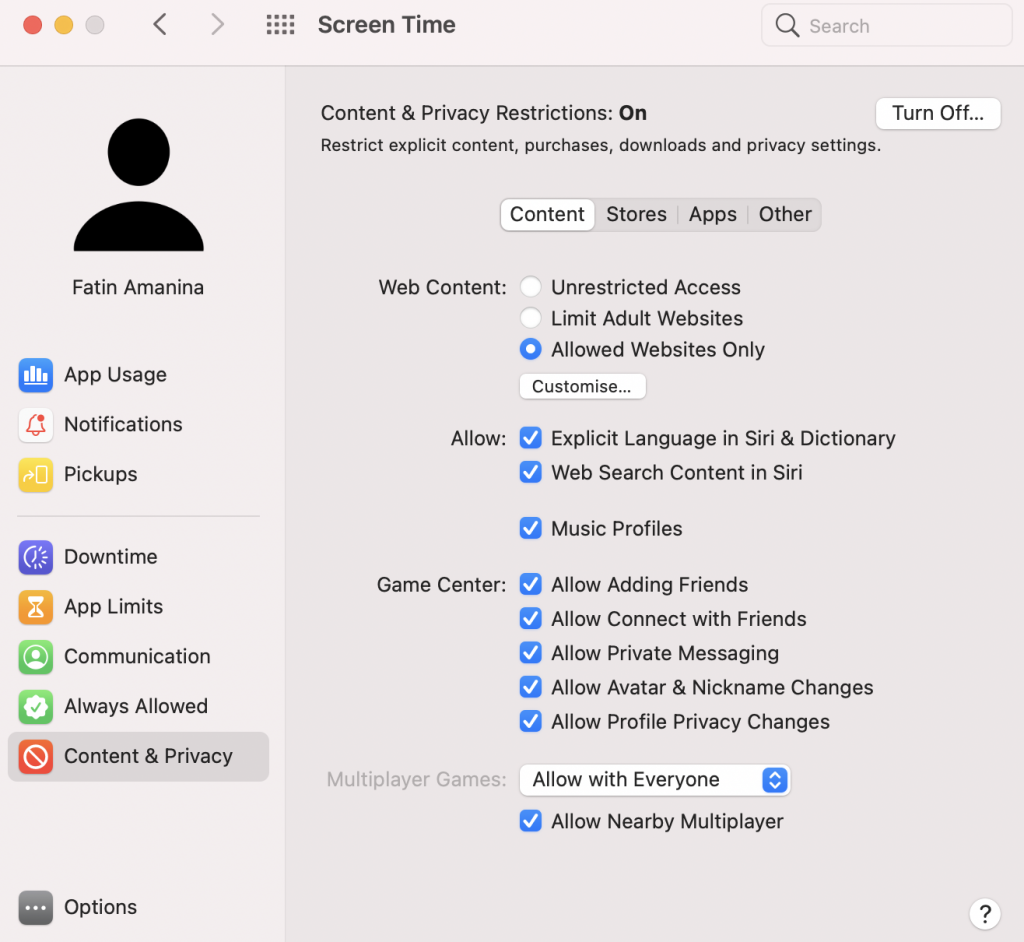Open Always Allowed in the sidebar

click(138, 706)
